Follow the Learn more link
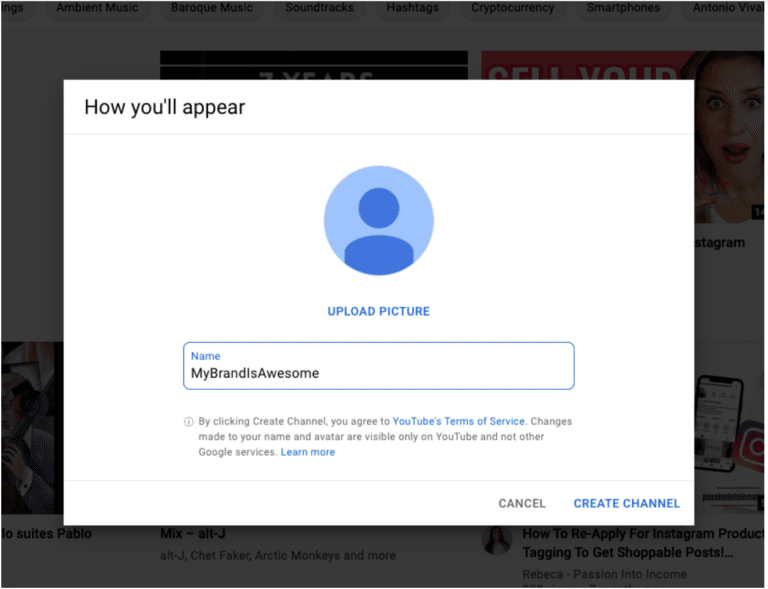The height and width of the screenshot is (589, 768). (308, 452)
